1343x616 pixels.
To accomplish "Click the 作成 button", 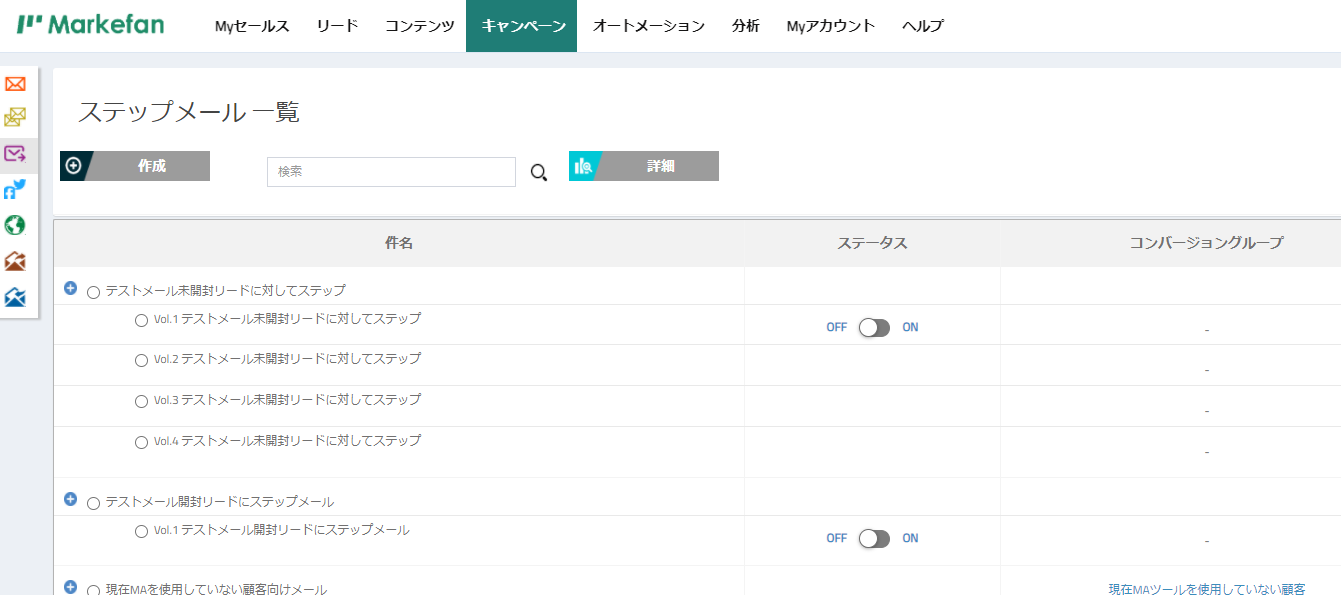I will (x=135, y=166).
